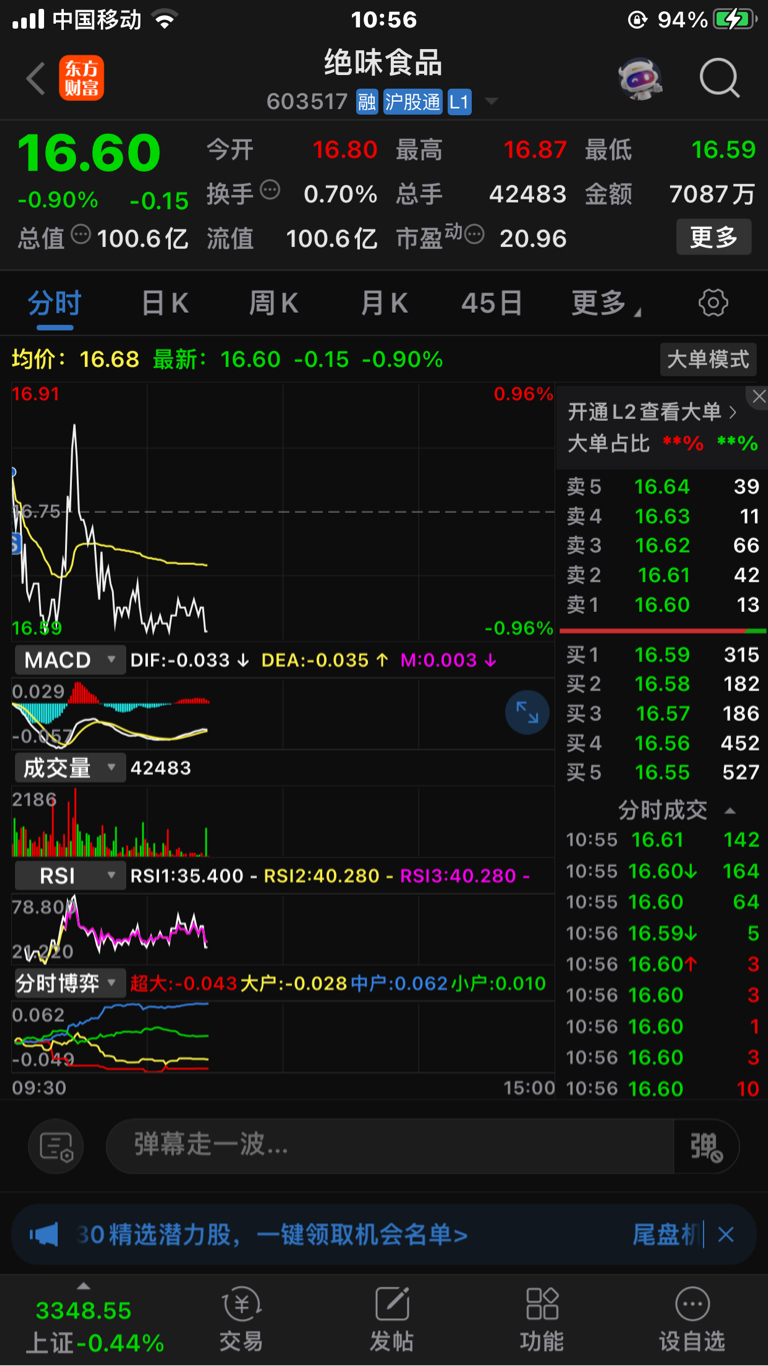
Task: Open 分时博弈 indicator dropdown
Action: pyautogui.click(x=68, y=983)
